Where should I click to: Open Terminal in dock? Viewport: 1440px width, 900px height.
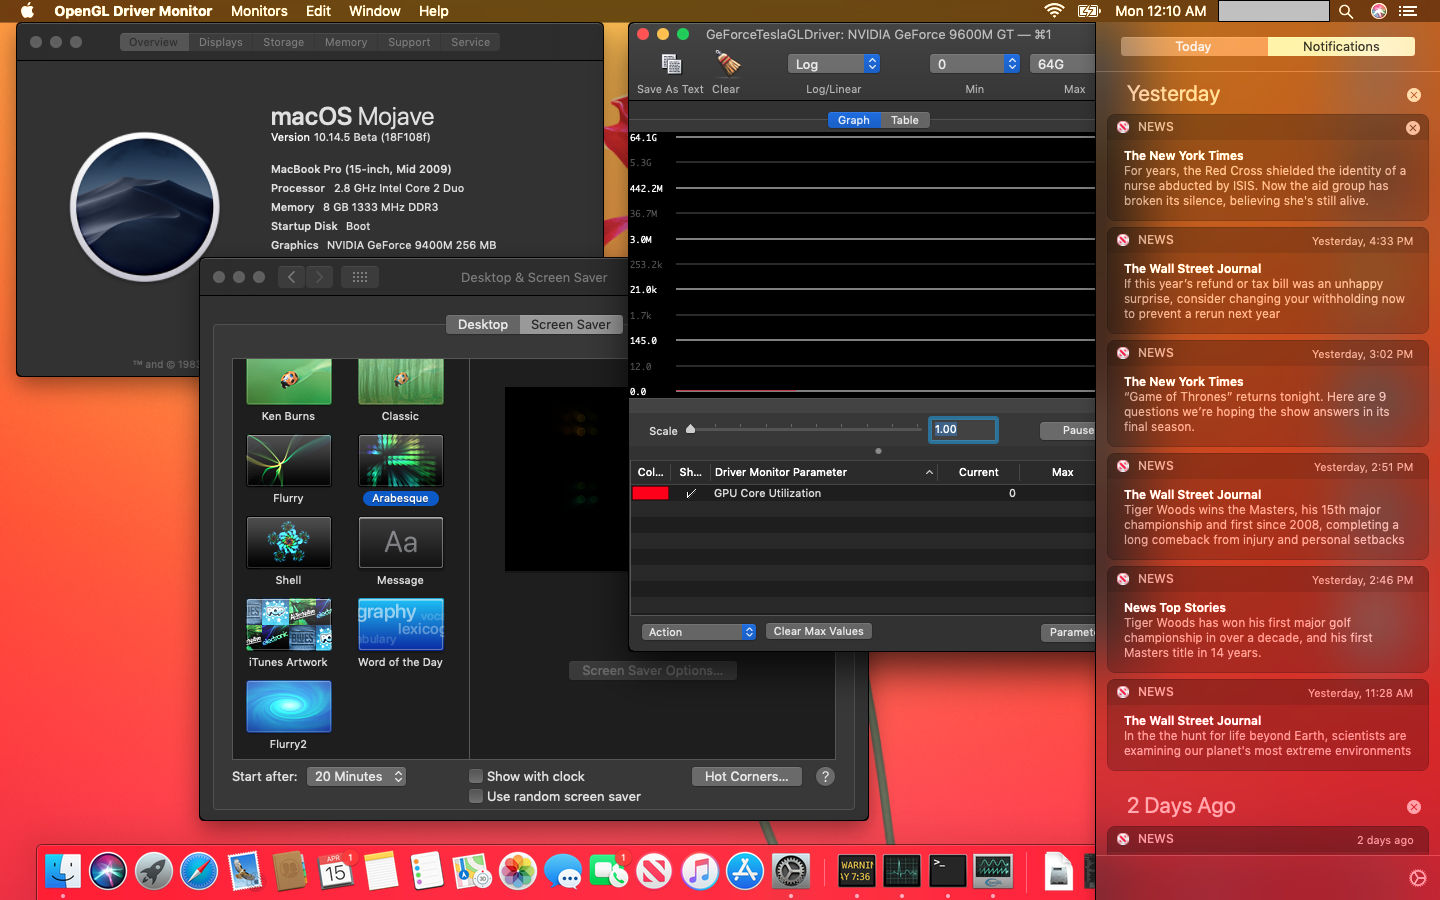tap(947, 871)
